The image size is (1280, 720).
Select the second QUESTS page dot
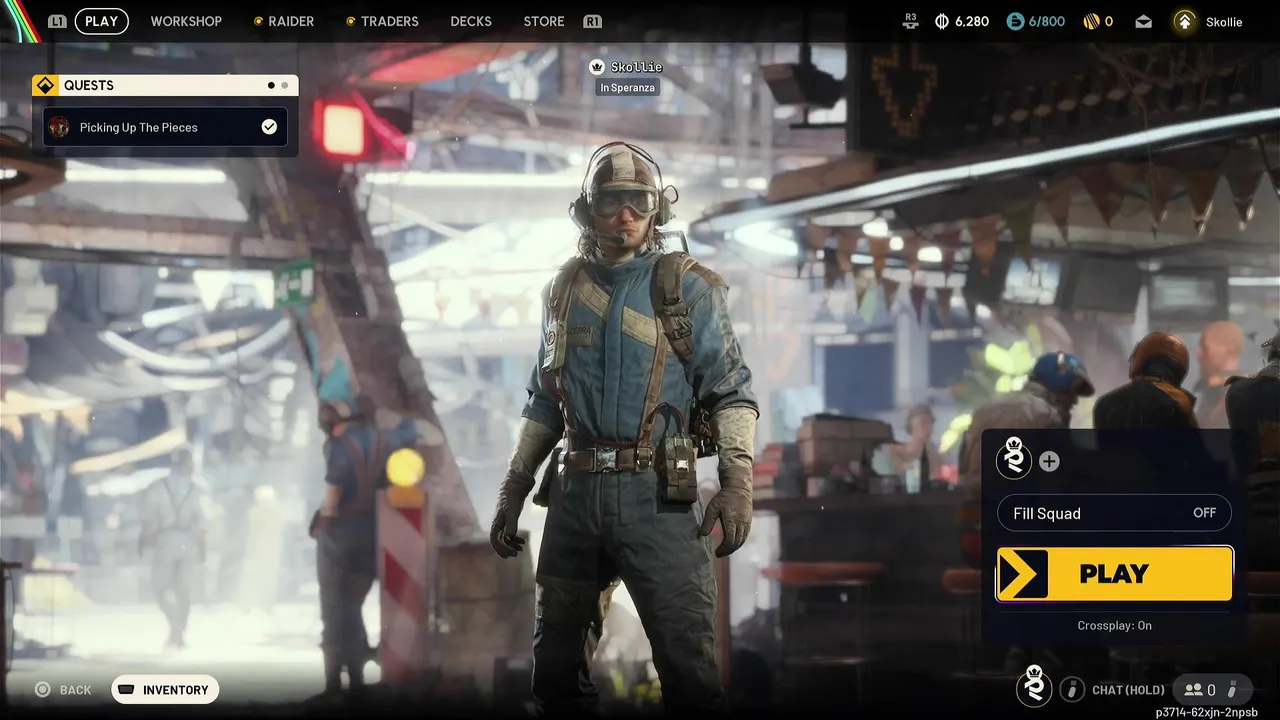[x=285, y=85]
